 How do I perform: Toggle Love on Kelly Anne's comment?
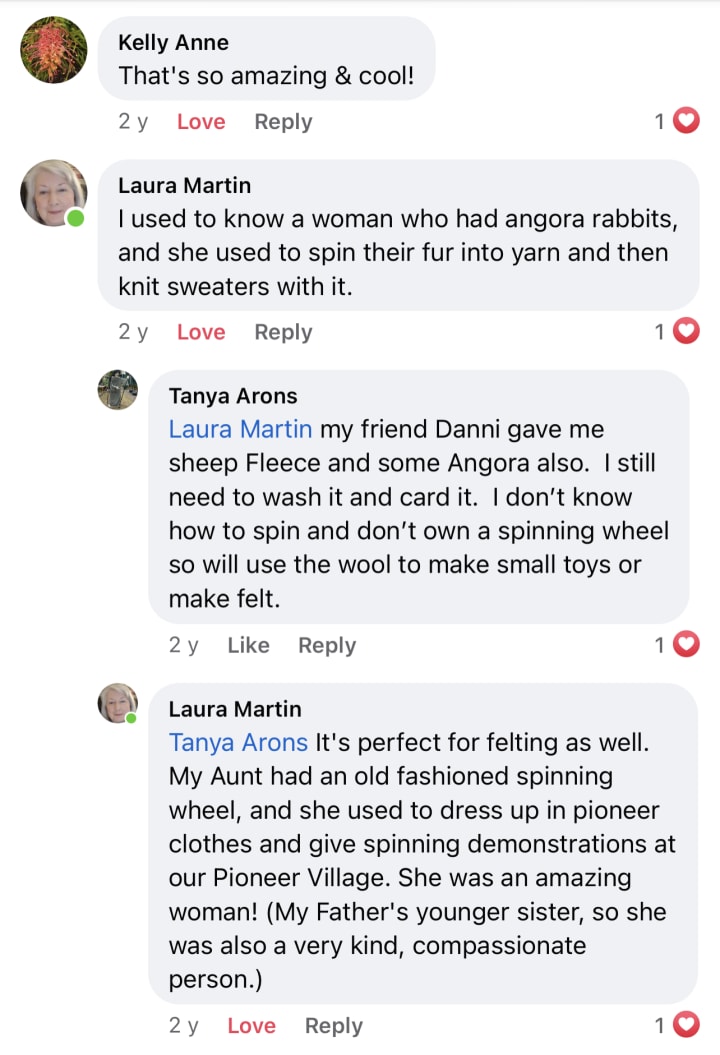(201, 122)
